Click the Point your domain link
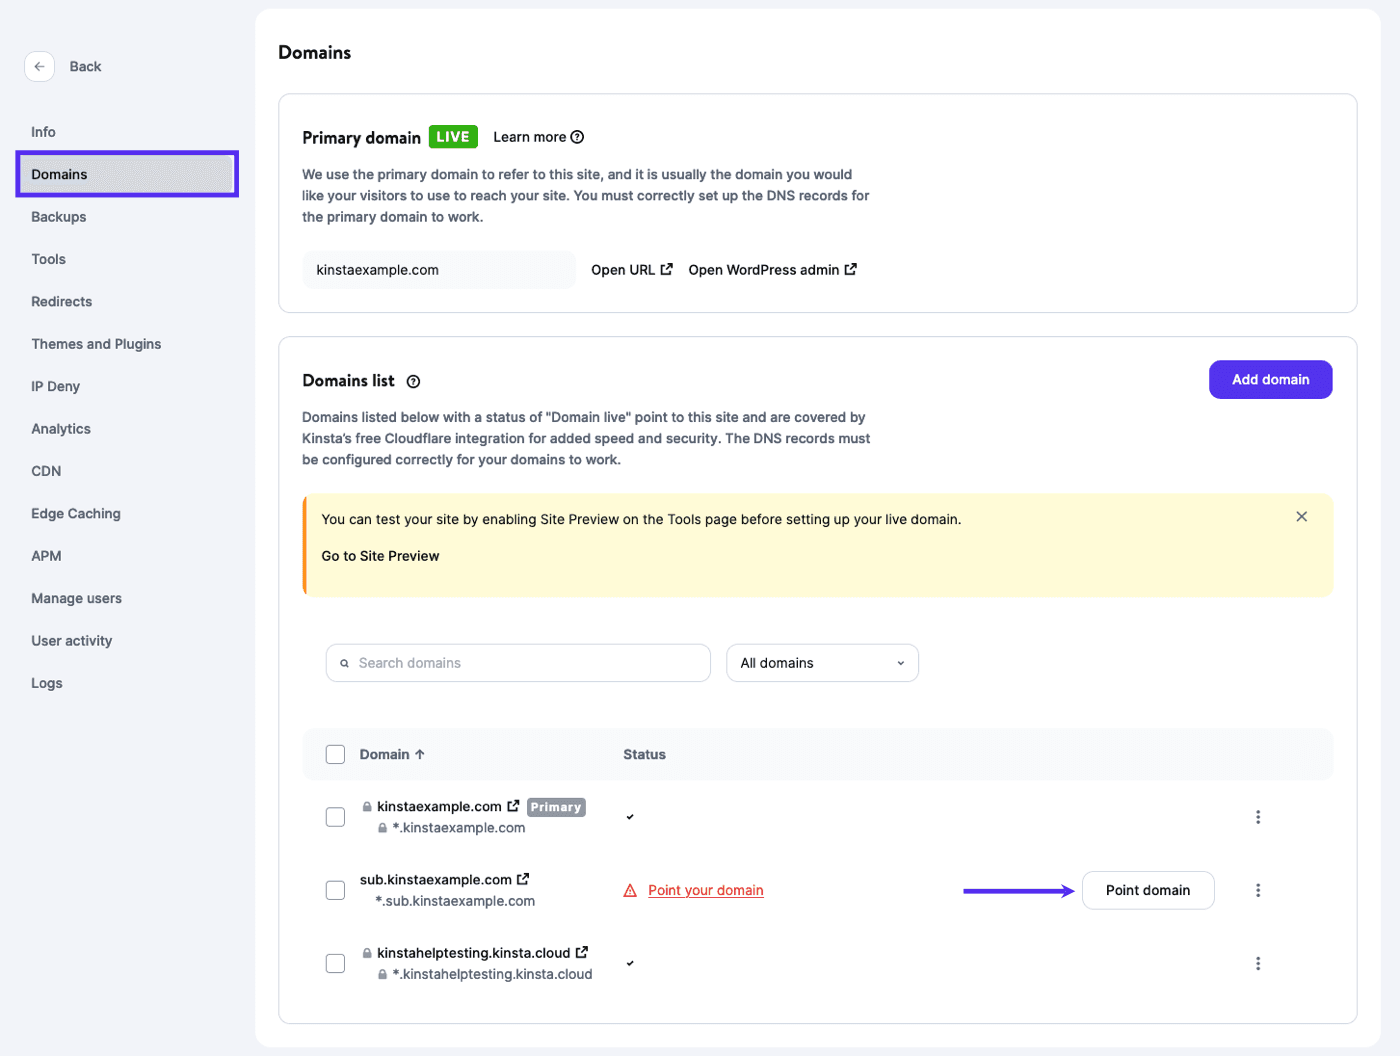The height and width of the screenshot is (1056, 1400). coord(708,890)
